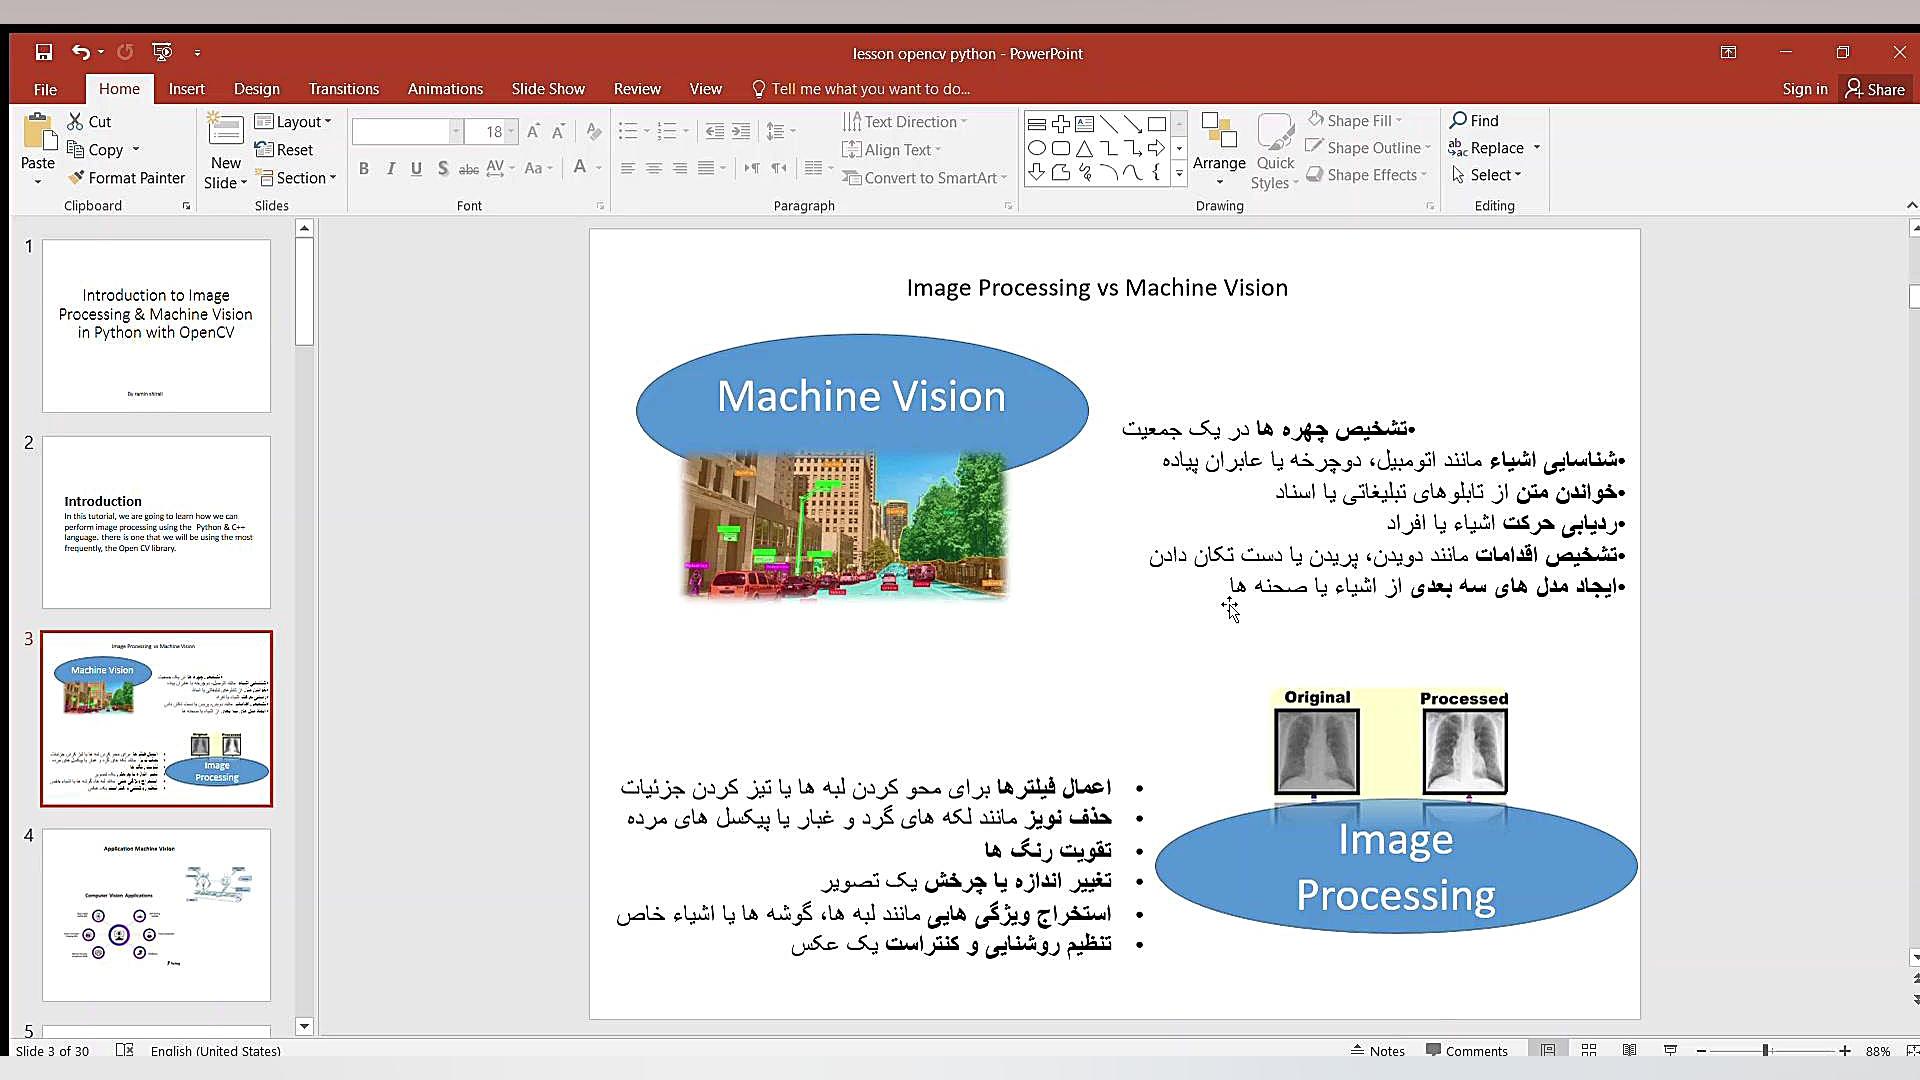Open the font color dropdown

click(599, 168)
